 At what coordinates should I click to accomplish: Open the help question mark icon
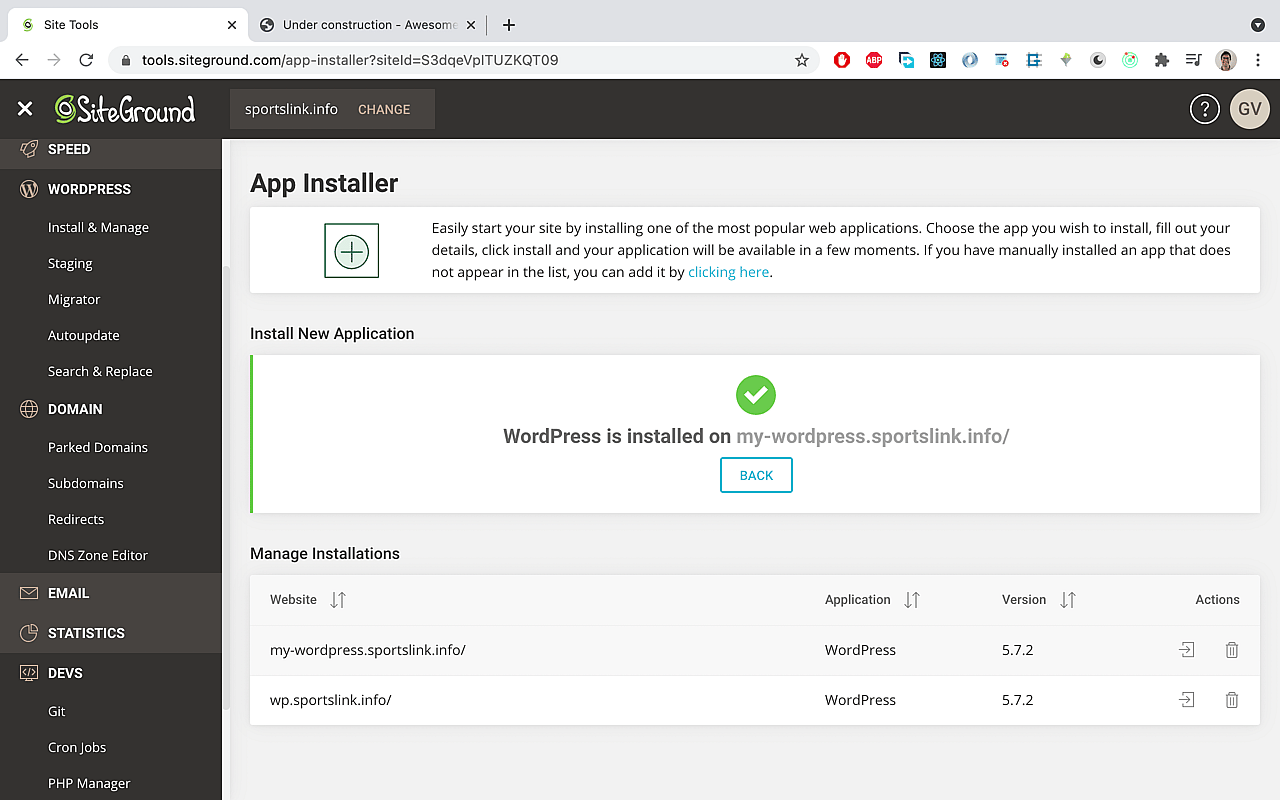coord(1204,109)
